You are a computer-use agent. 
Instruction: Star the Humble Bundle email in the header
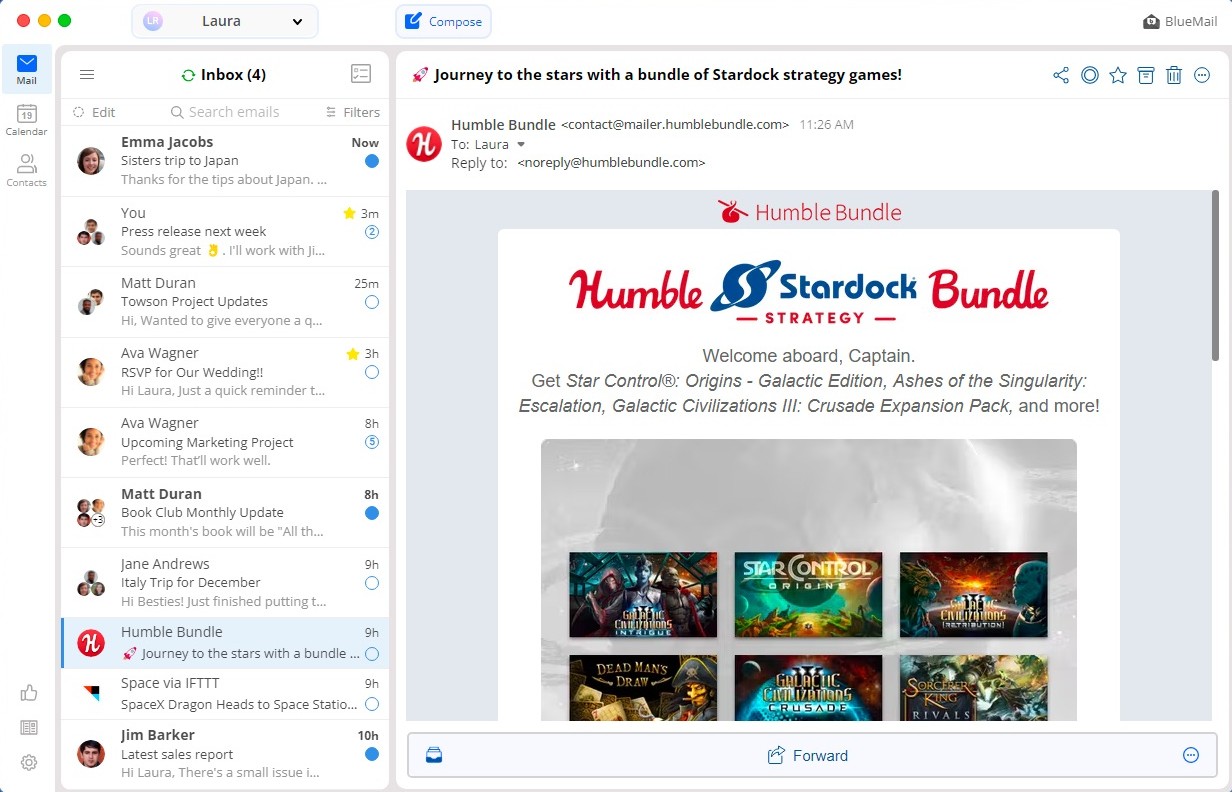click(1118, 75)
